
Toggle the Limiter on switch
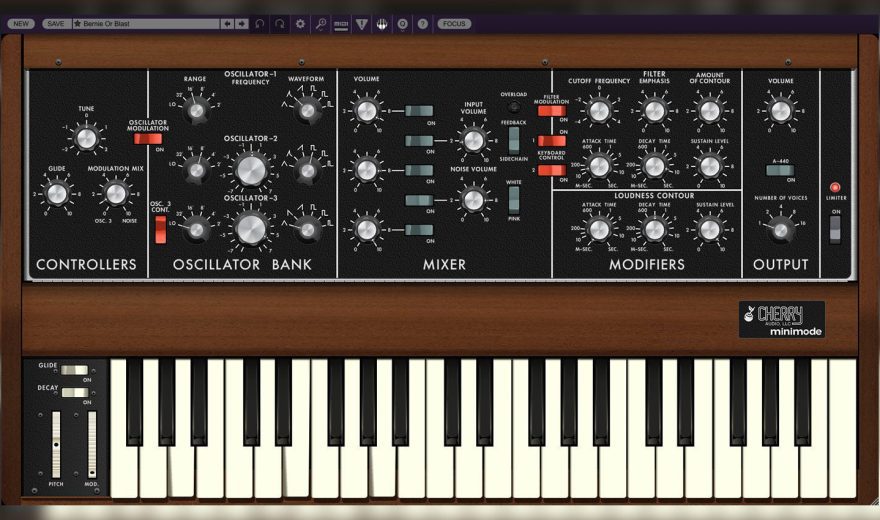point(835,229)
